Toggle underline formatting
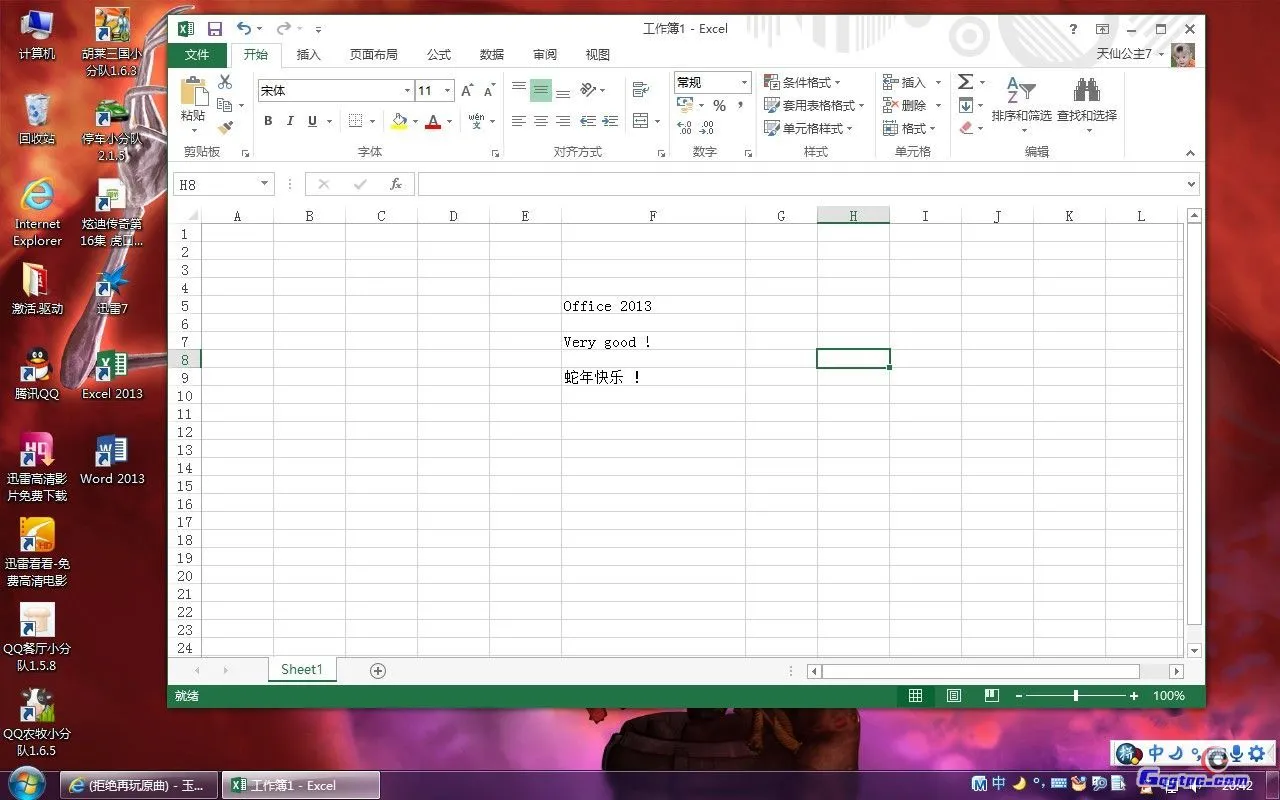This screenshot has width=1280, height=800. pos(310,120)
